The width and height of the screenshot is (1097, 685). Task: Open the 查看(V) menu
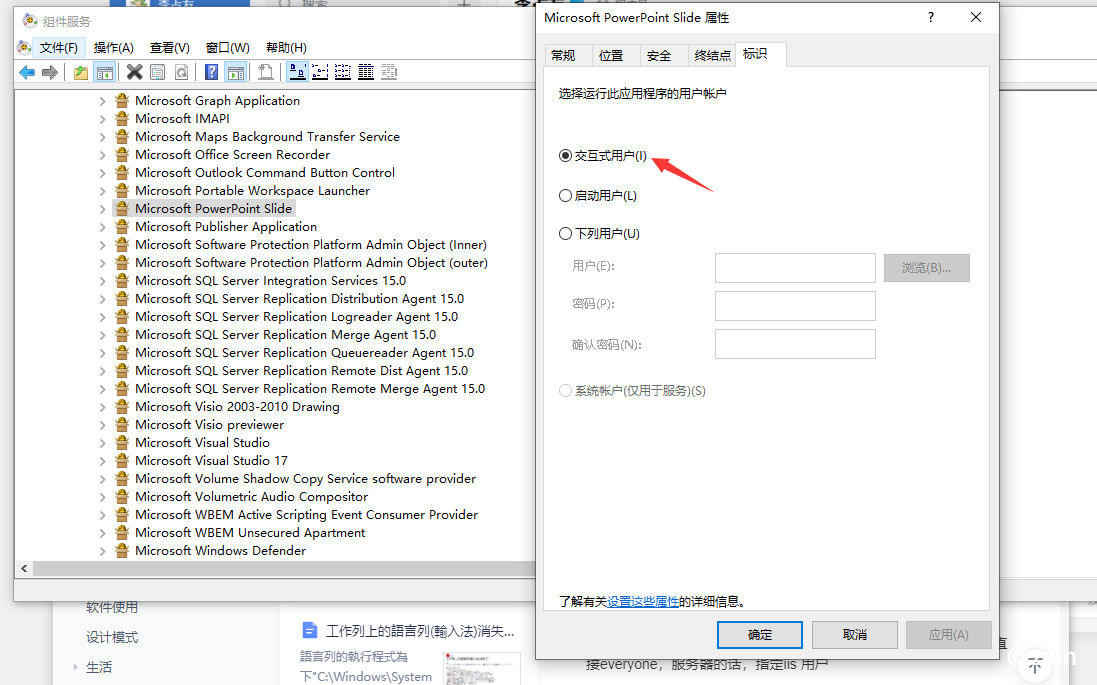(x=169, y=48)
